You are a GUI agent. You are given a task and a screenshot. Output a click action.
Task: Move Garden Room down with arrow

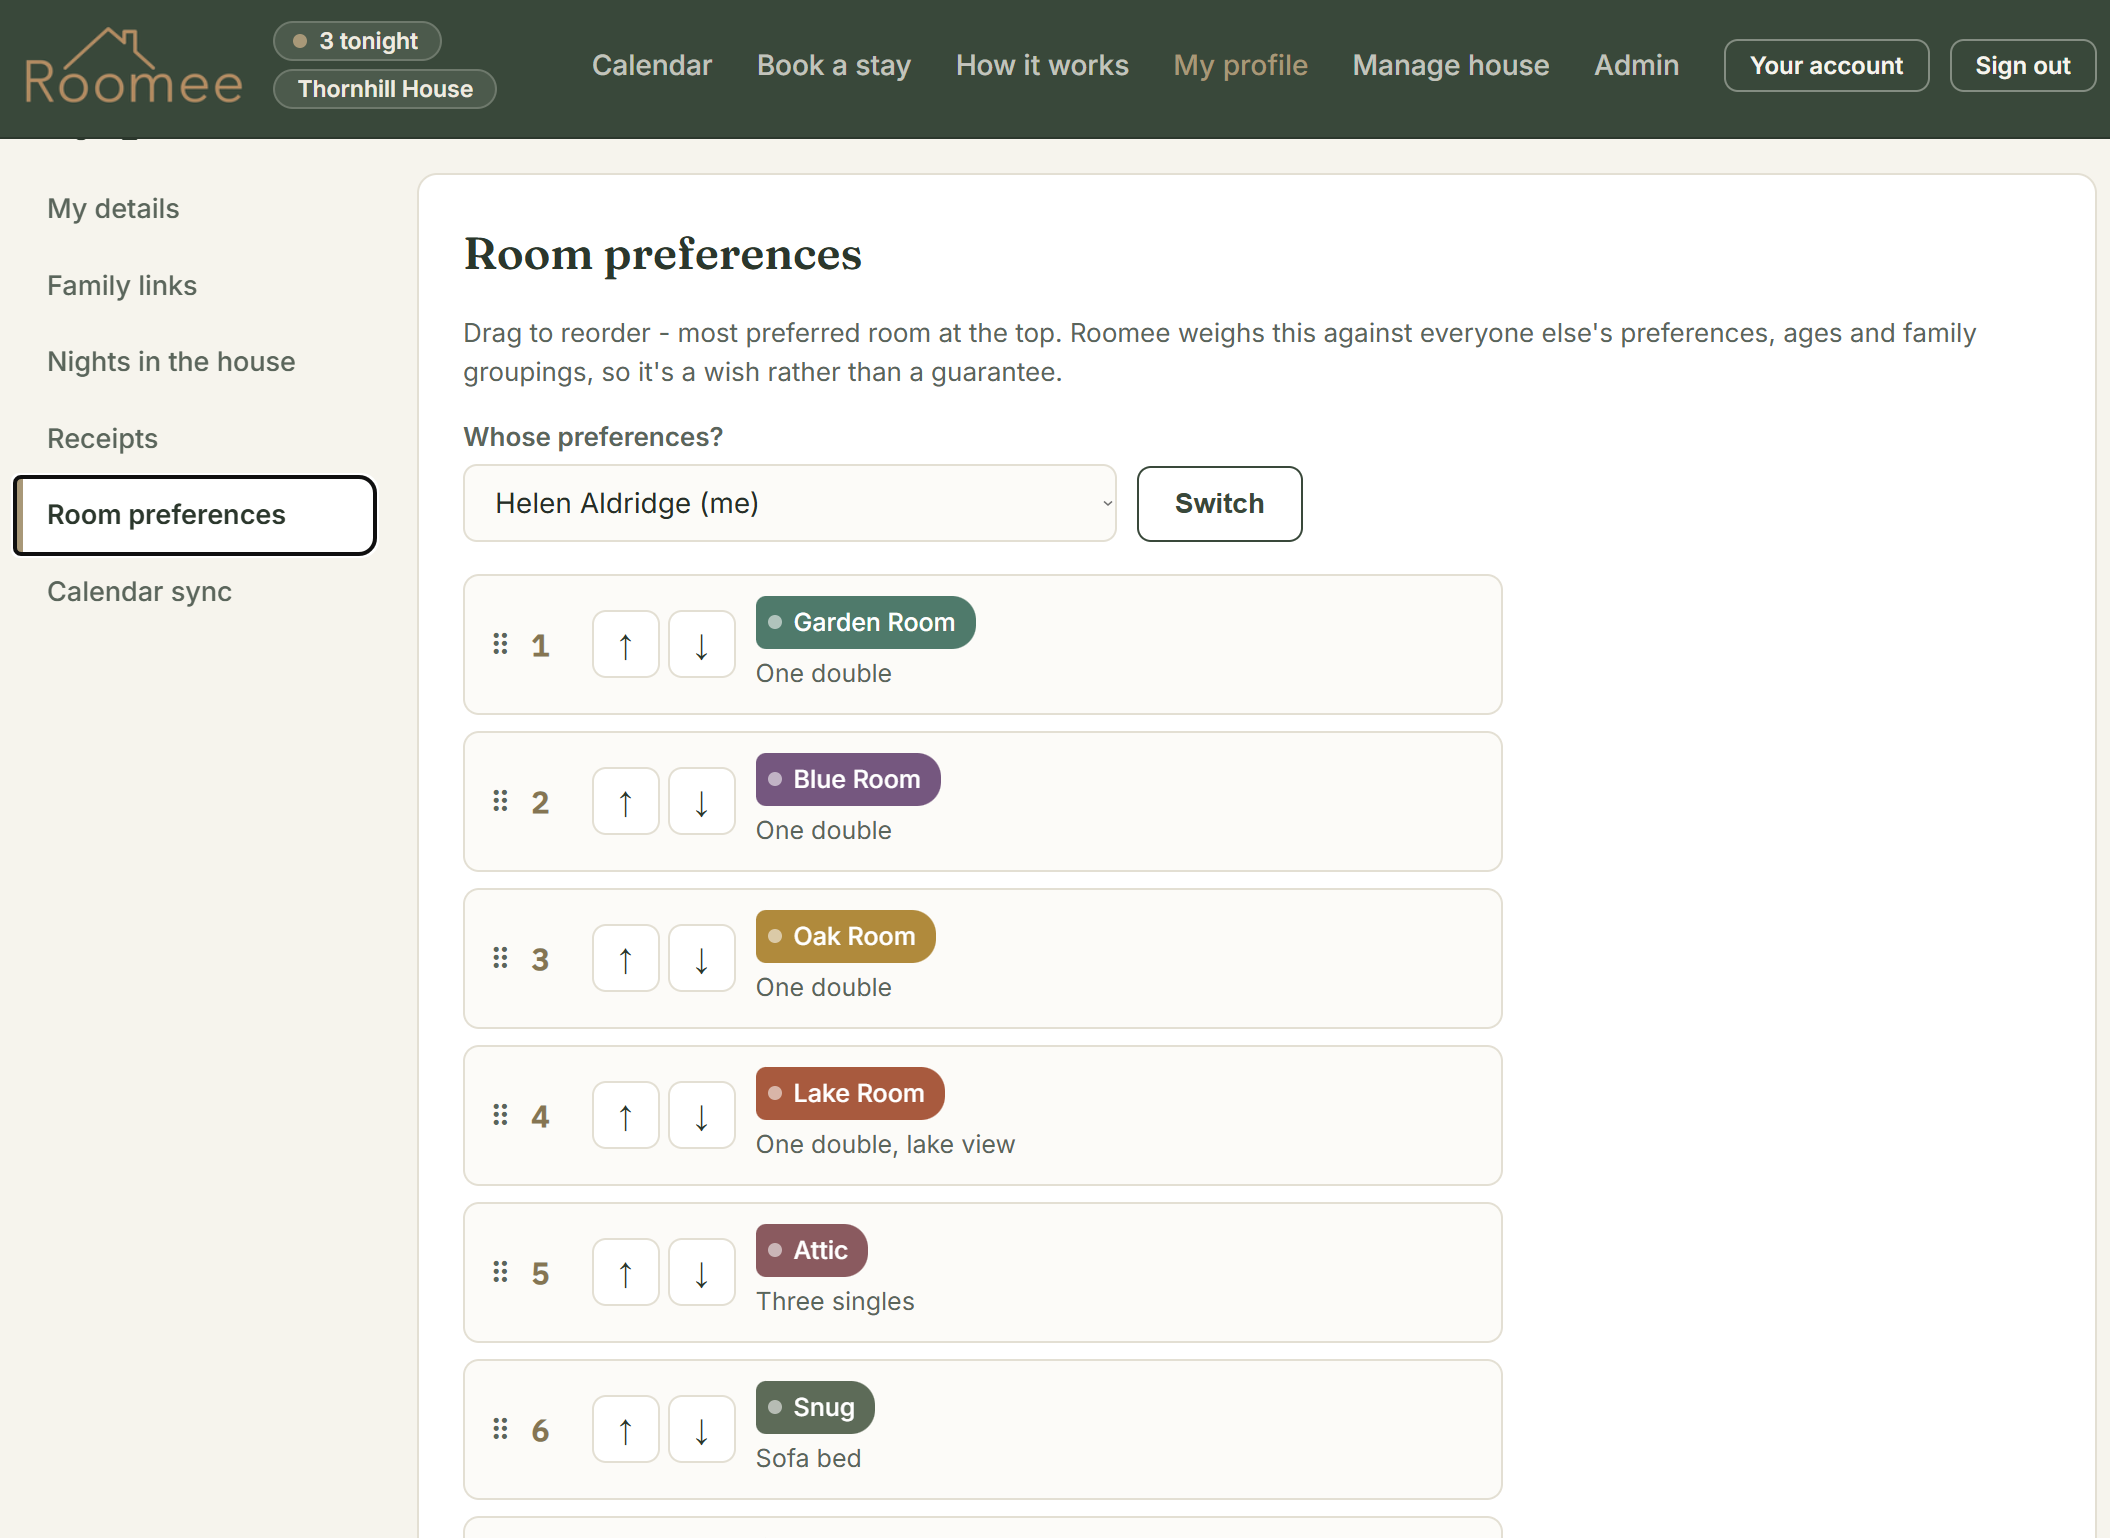pos(702,645)
